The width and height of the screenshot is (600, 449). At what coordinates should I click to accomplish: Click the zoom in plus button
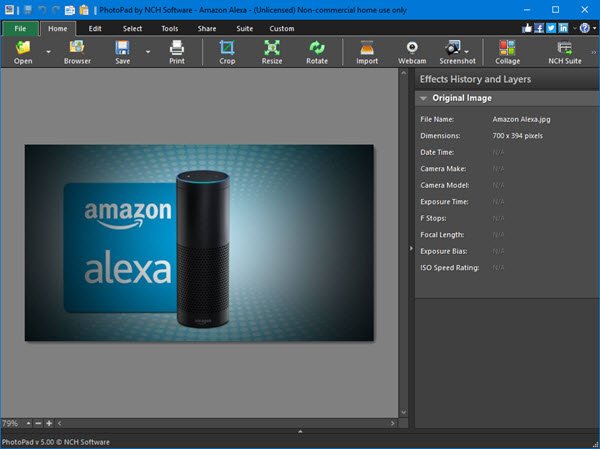coord(49,424)
